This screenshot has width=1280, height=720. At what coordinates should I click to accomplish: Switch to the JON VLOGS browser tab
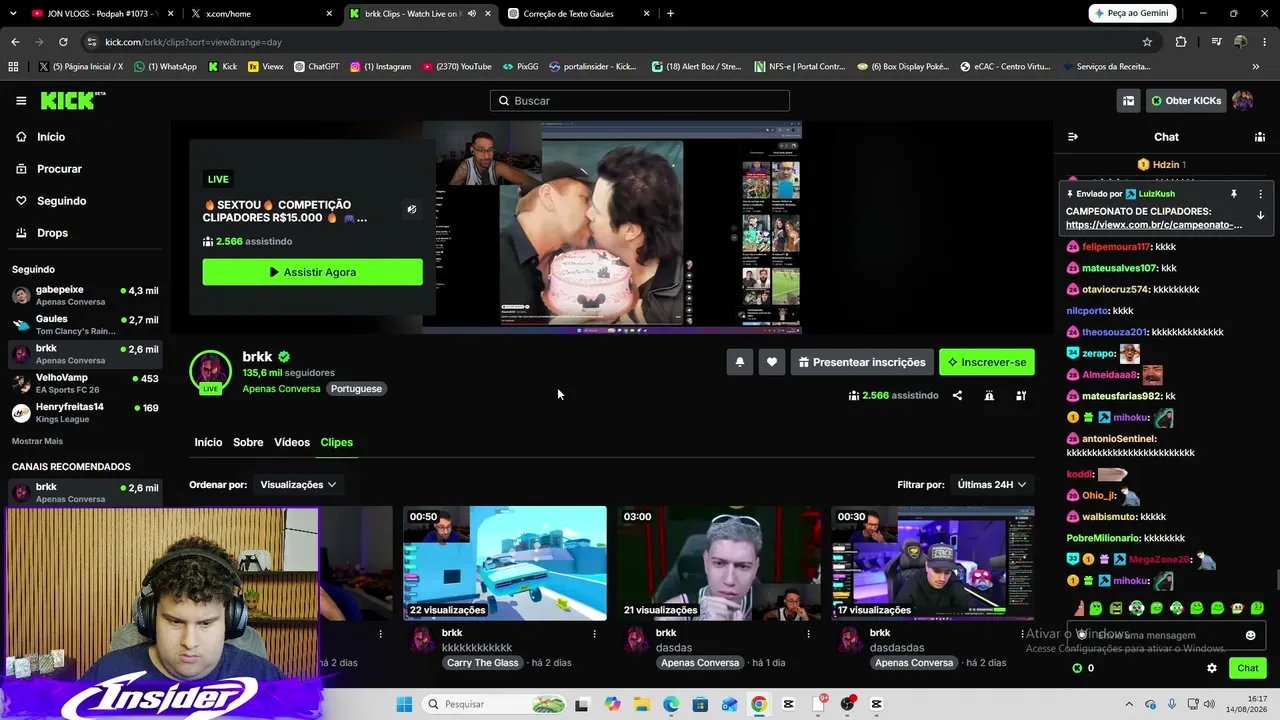click(101, 14)
